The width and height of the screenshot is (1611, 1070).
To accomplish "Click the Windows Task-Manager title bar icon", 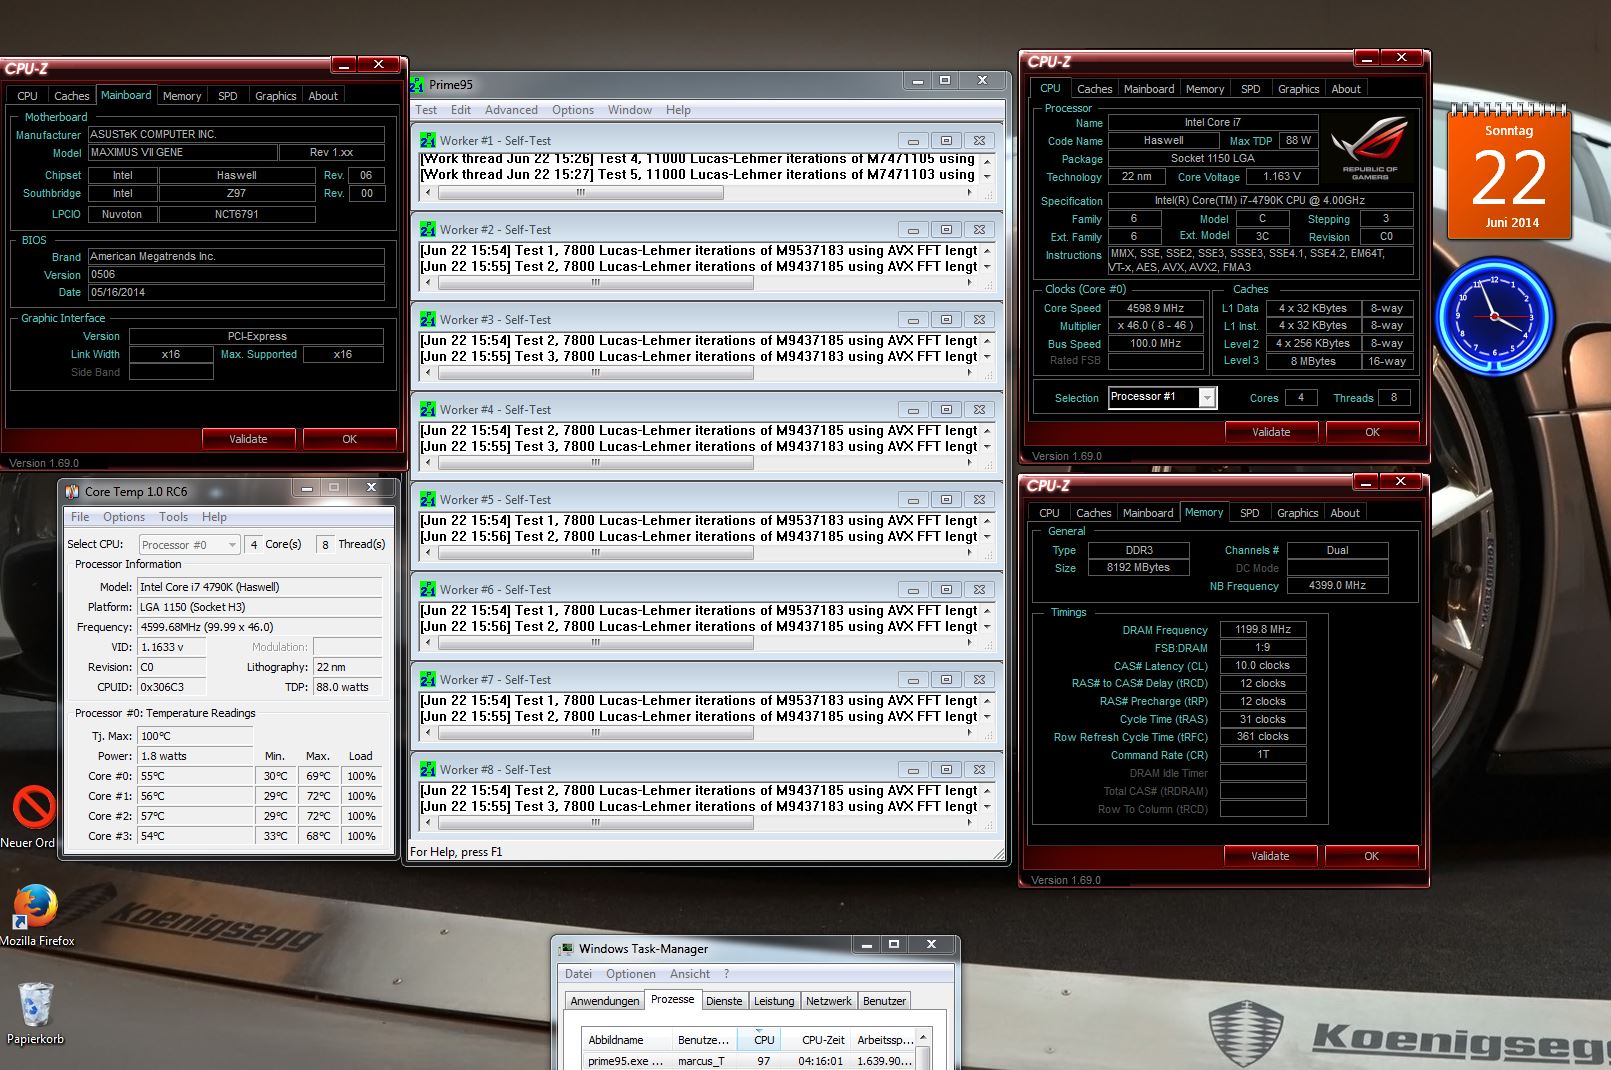I will pyautogui.click(x=566, y=948).
